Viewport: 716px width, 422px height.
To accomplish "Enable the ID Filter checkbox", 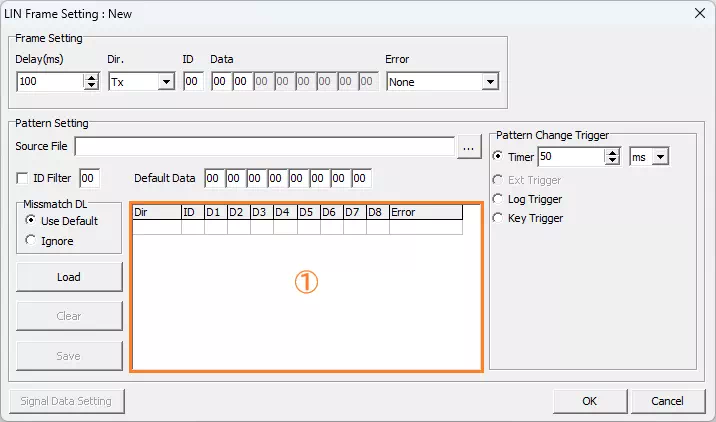I will pyautogui.click(x=23, y=178).
